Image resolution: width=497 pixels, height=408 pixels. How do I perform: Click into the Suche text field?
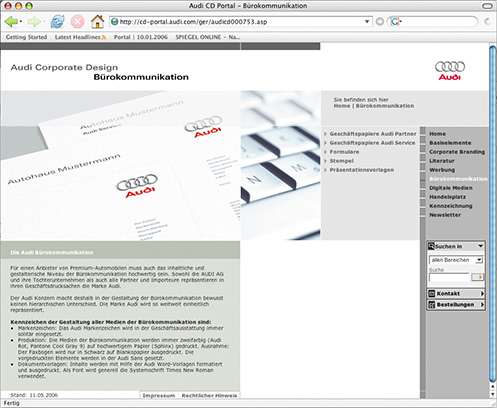point(449,277)
